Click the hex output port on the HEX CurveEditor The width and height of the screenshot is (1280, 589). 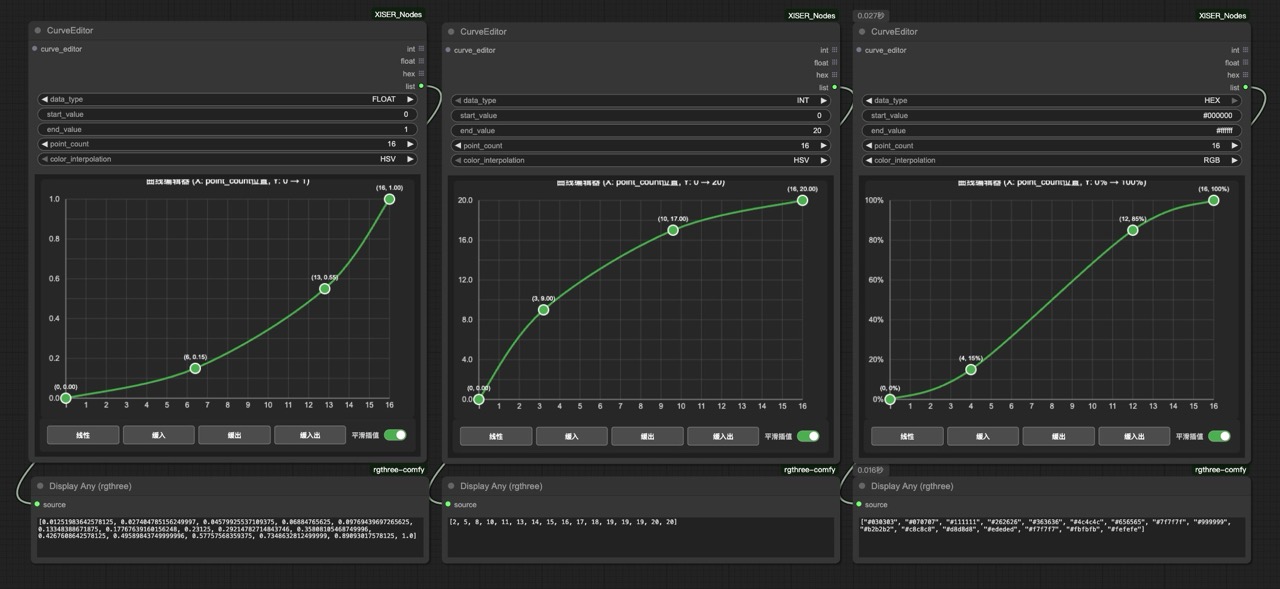click(1245, 75)
